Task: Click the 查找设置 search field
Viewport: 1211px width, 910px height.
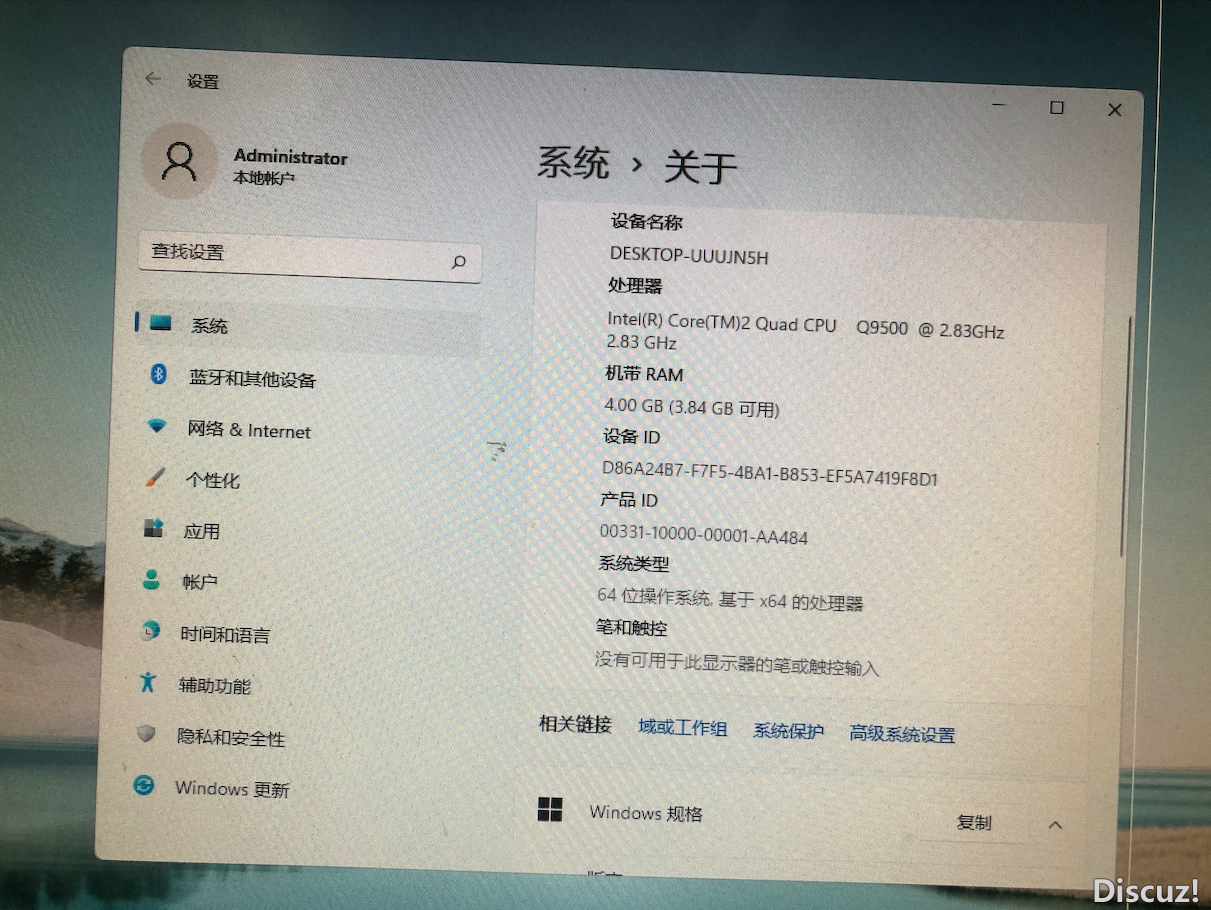Action: point(310,257)
